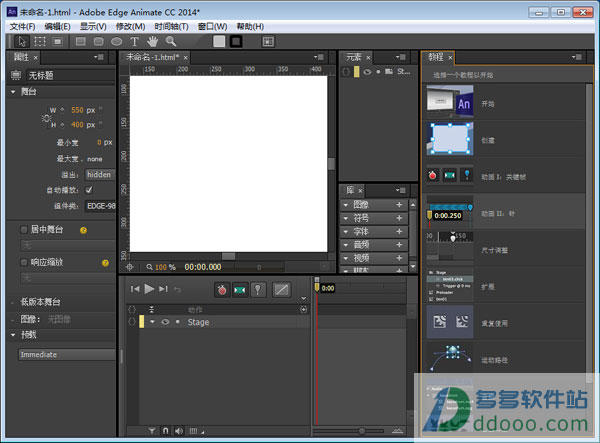Open the background color swatch in toolbar

coord(219,41)
